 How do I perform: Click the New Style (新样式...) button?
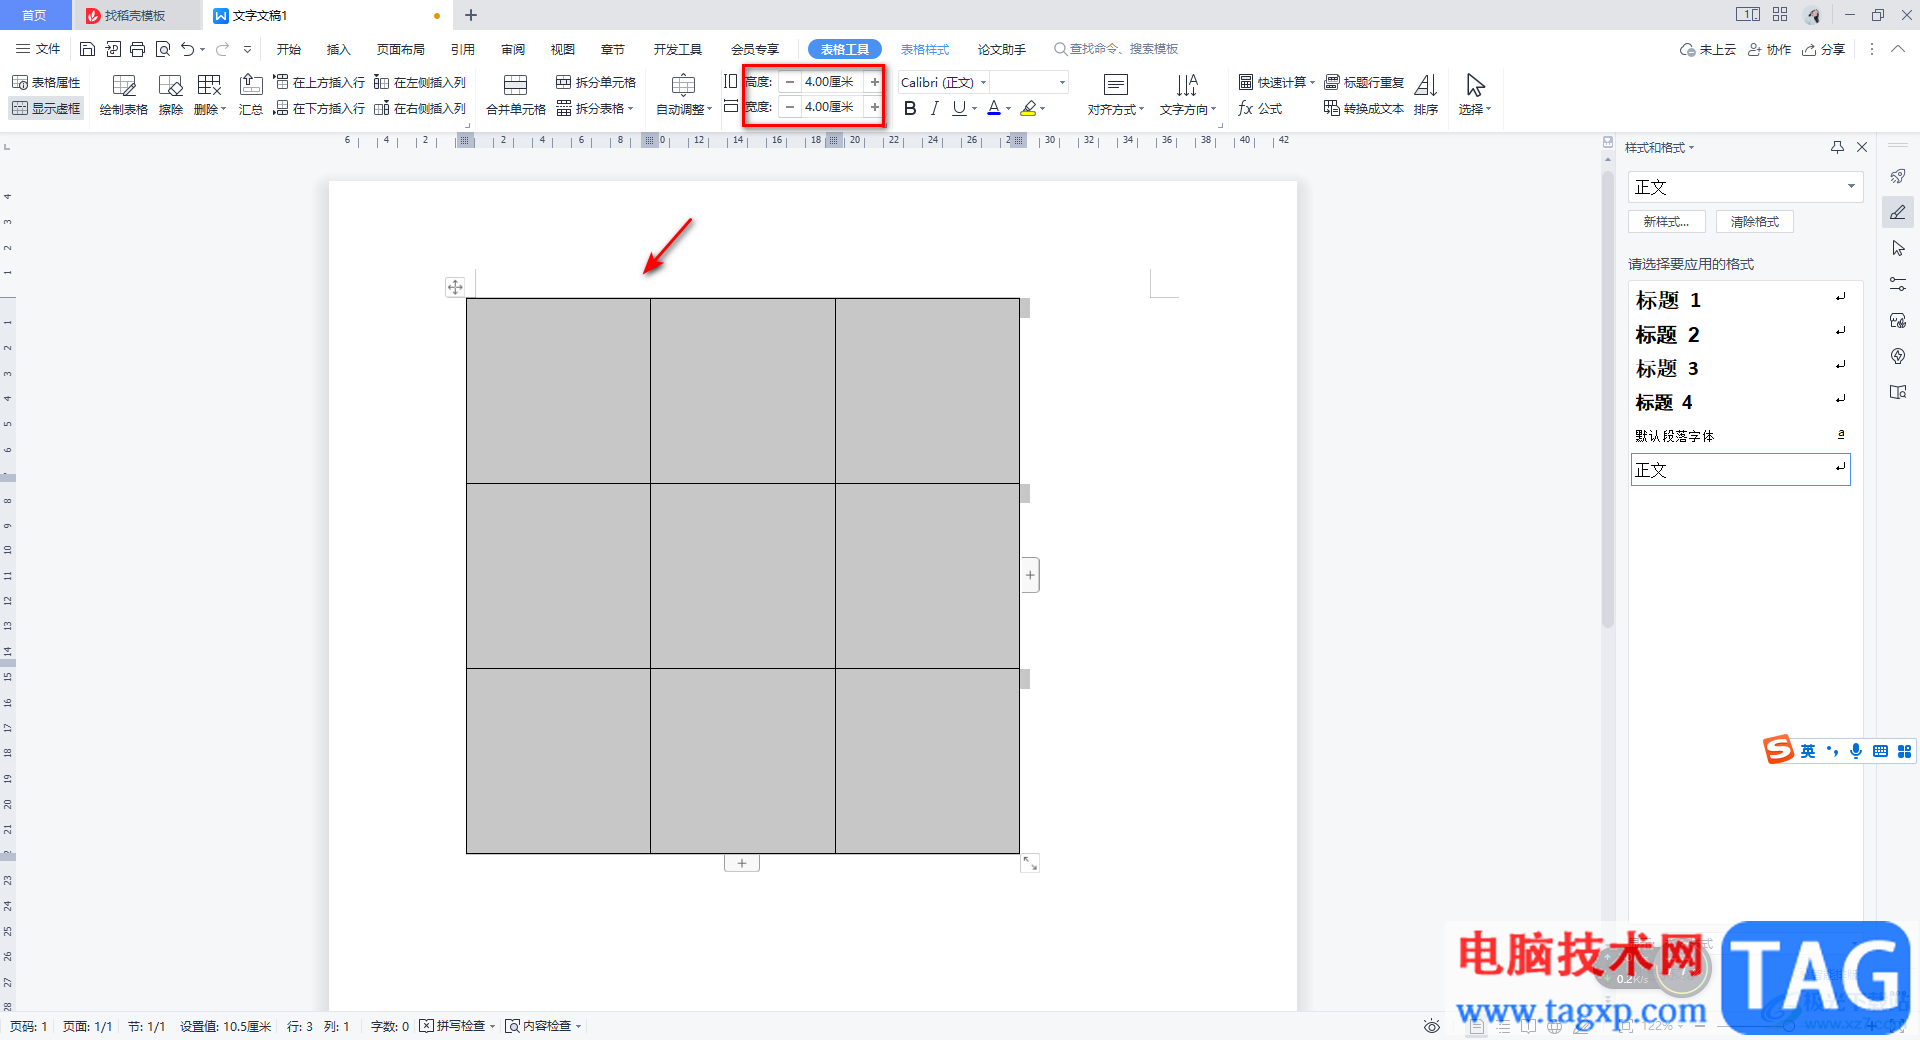[1666, 222]
